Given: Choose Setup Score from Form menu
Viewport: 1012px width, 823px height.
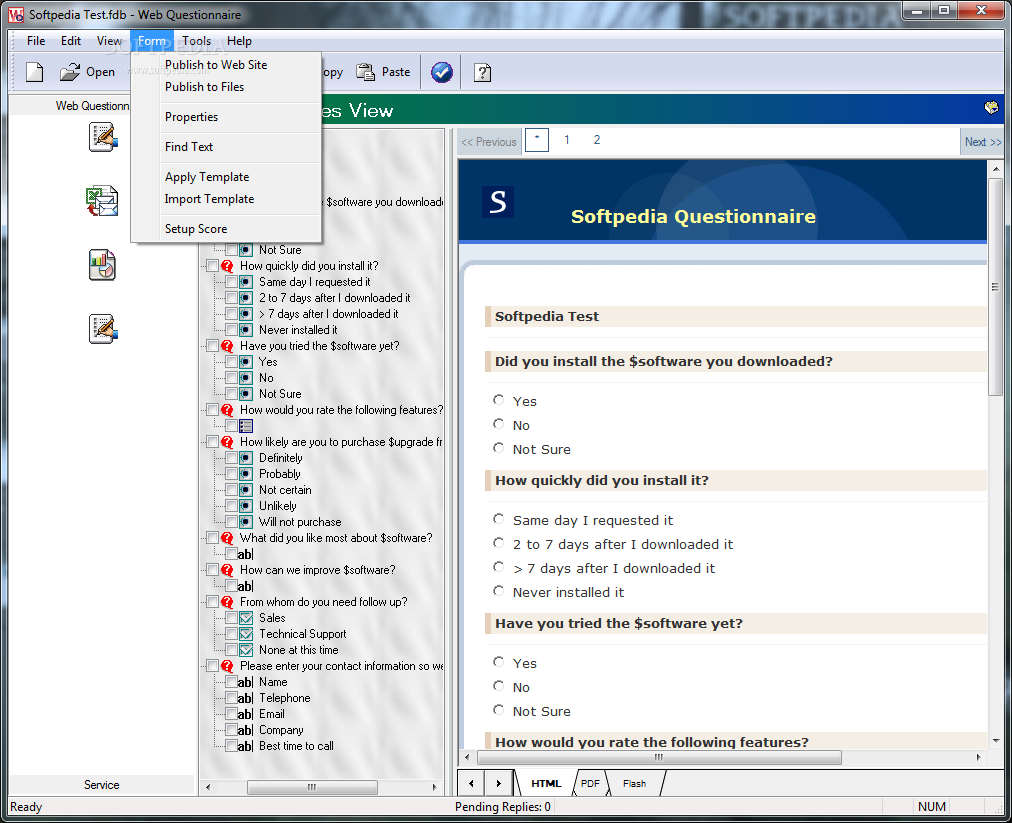Looking at the screenshot, I should point(196,229).
